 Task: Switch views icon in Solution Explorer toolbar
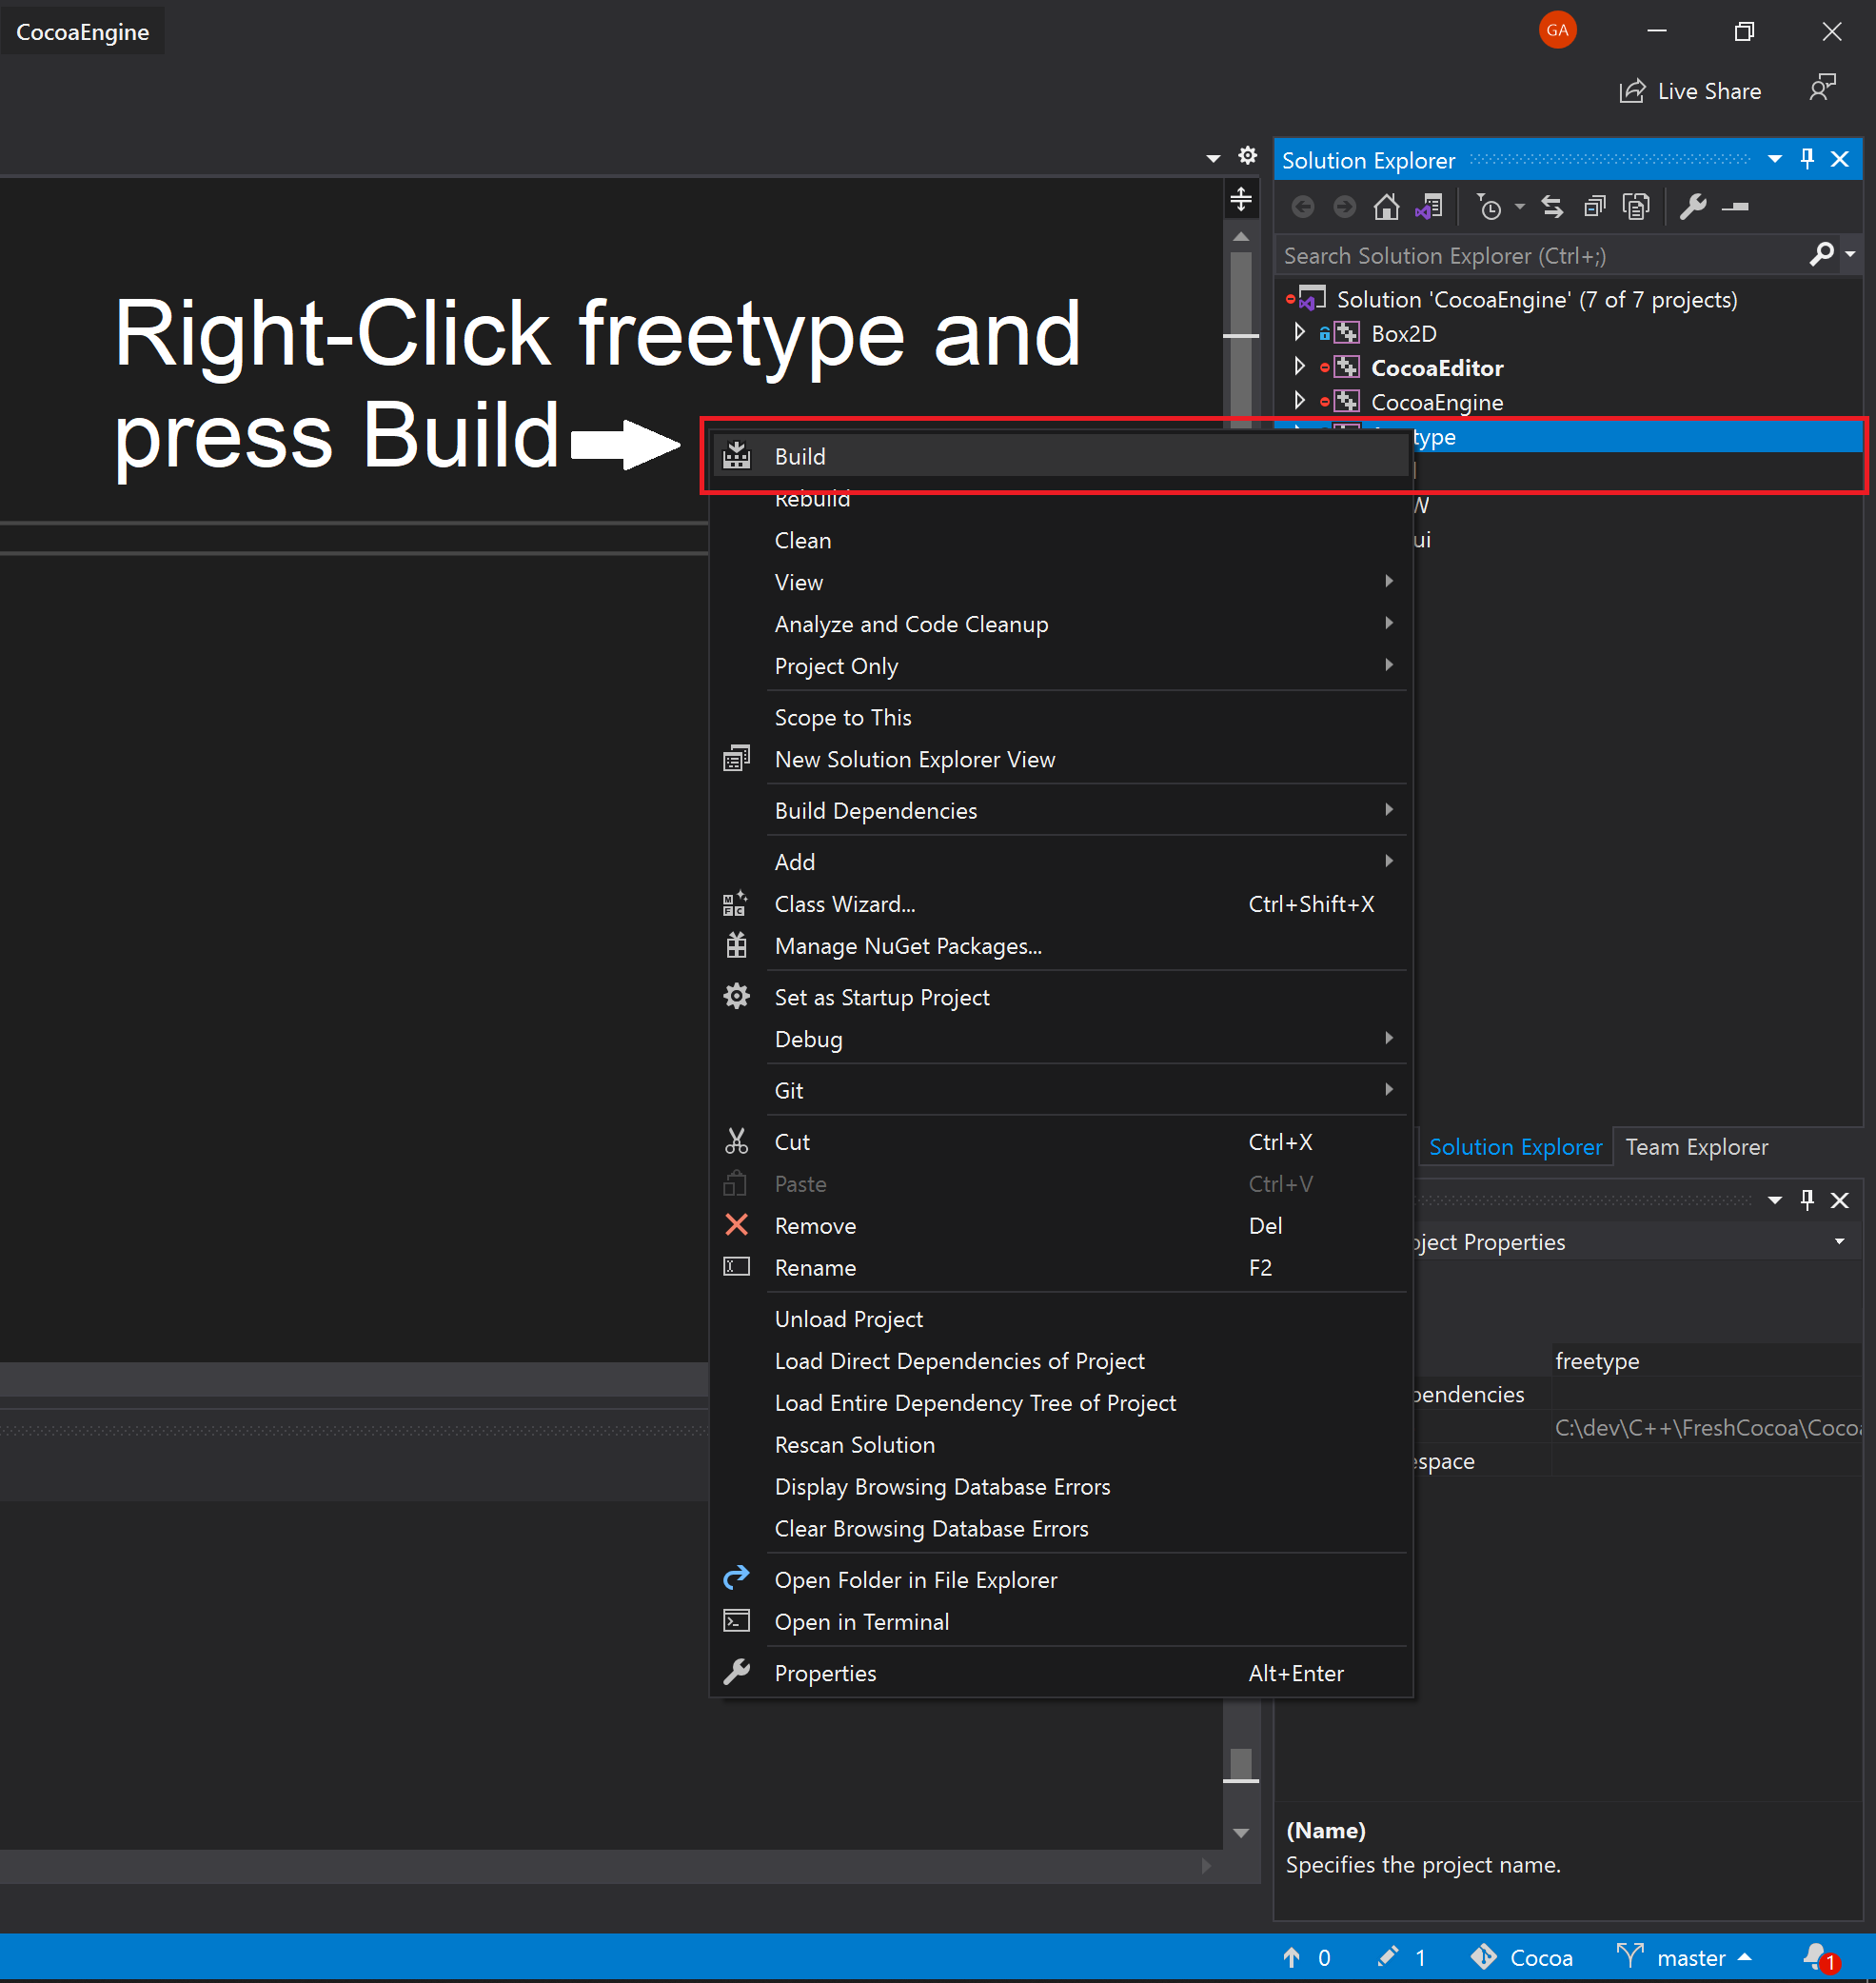tap(1429, 207)
